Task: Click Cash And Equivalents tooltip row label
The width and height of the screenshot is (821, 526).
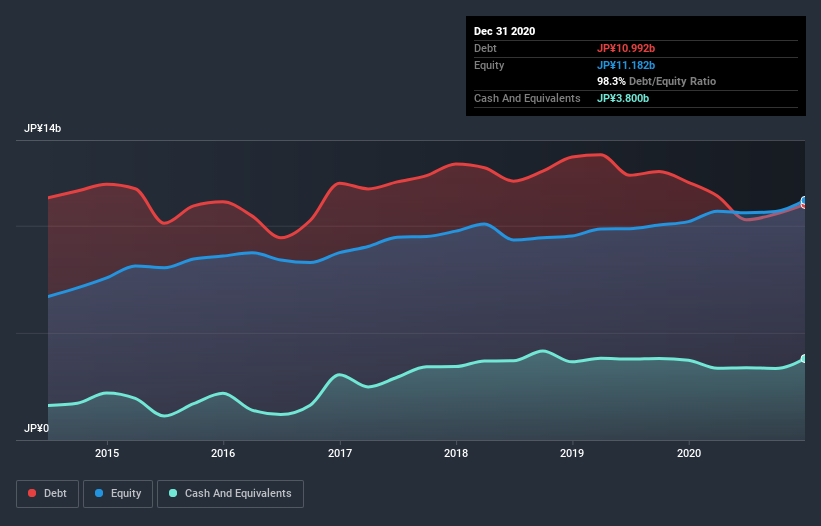Action: pos(527,98)
